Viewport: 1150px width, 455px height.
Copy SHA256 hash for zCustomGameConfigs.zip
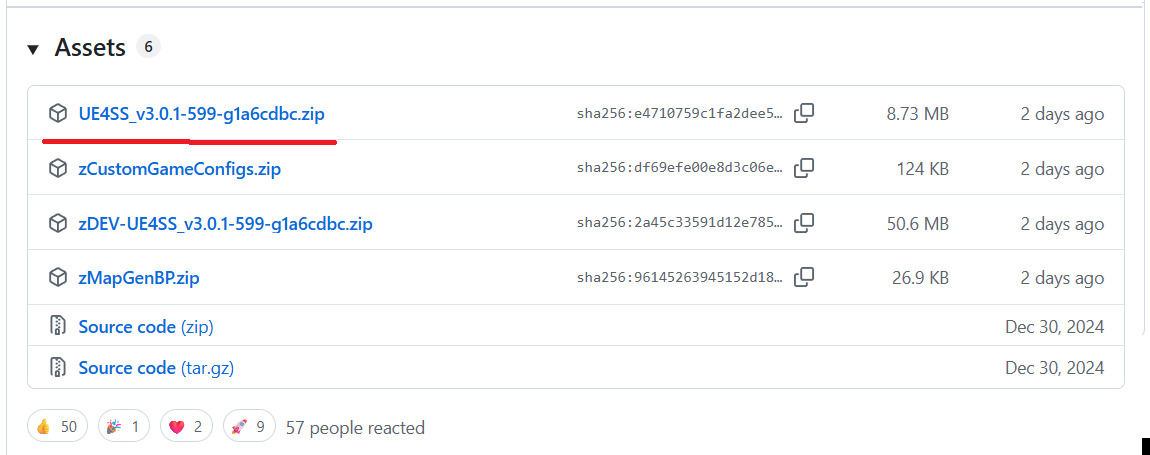804,168
